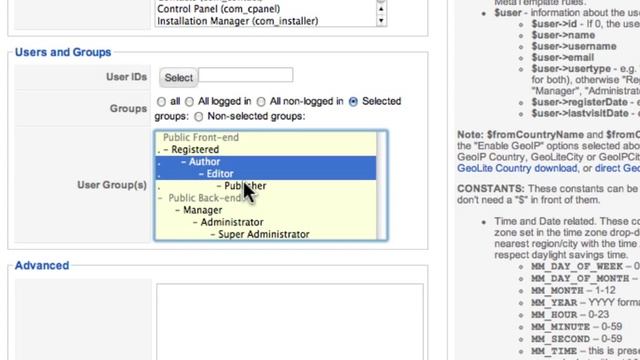Image resolution: width=640 pixels, height=360 pixels.
Task: Click the MM_YEAR constant text
Action: [554, 303]
